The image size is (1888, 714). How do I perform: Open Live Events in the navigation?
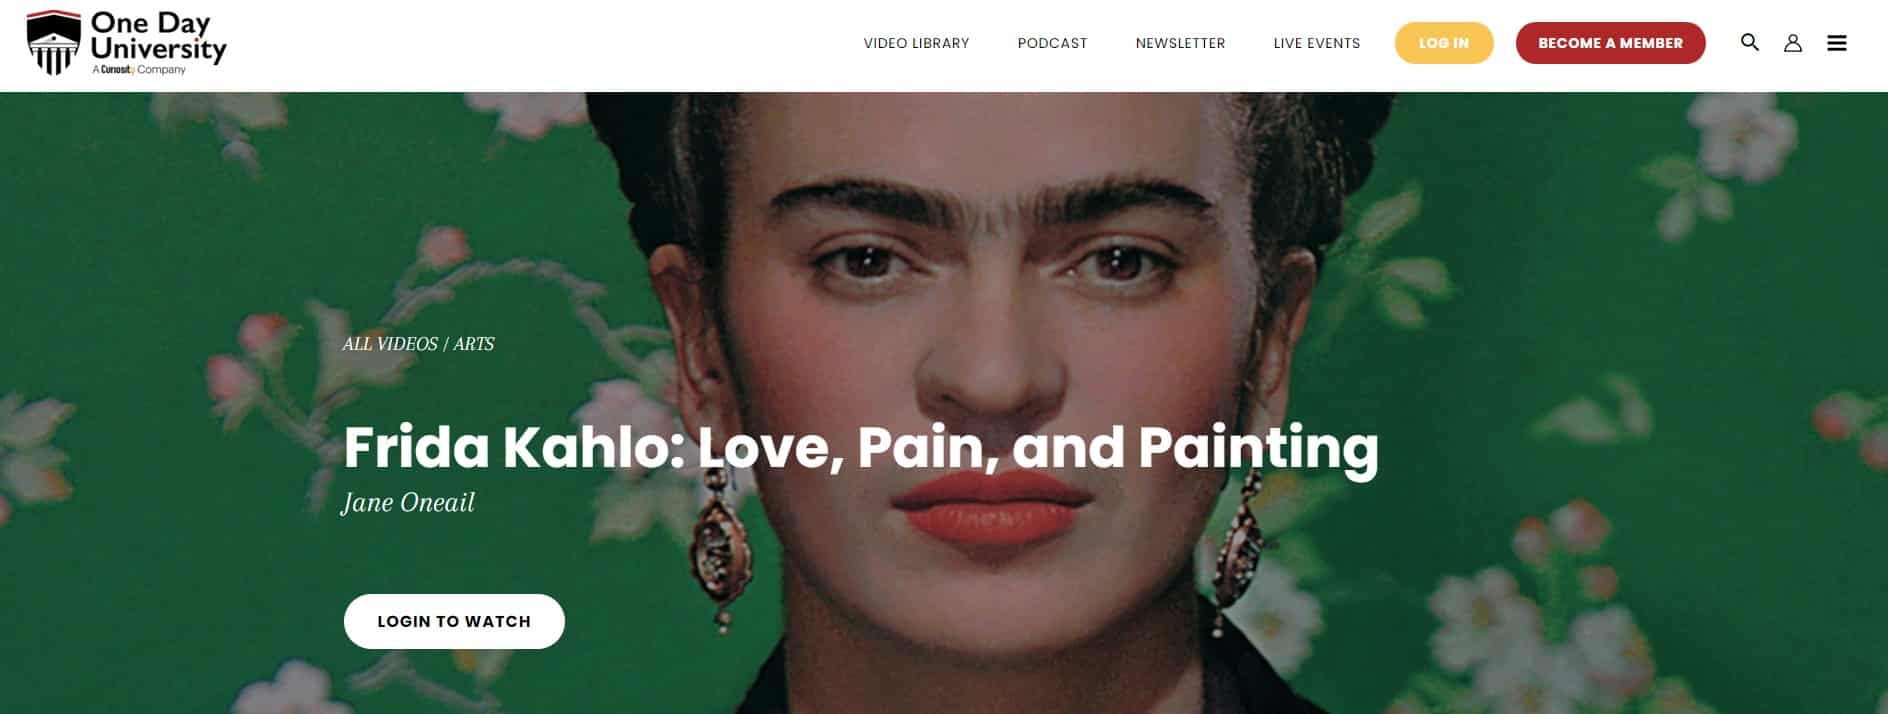pyautogui.click(x=1316, y=43)
